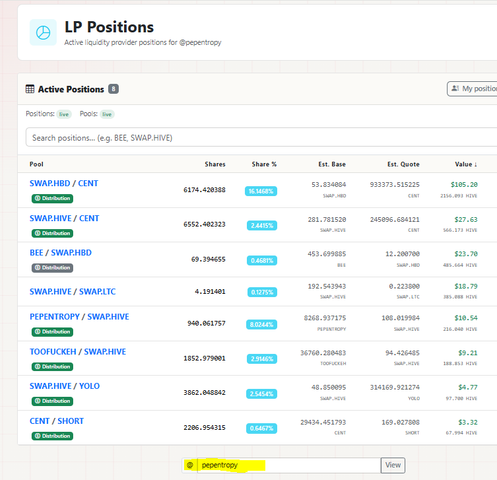Viewport: 497px width, 480px height.
Task: Open SWAP.HIVE link in SWAP.HIVE / CENT row
Action: click(50, 218)
